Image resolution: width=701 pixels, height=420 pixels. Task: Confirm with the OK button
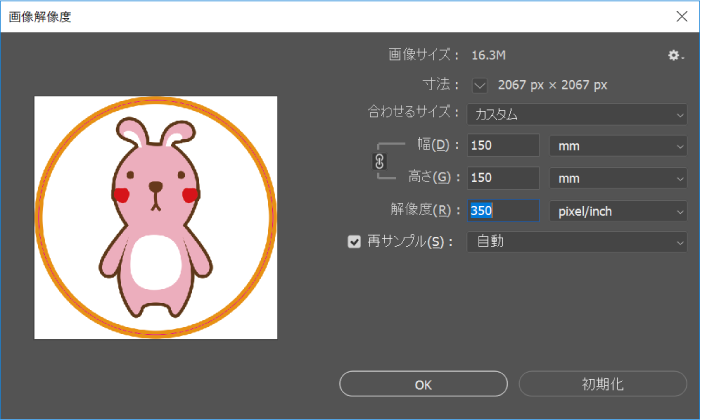click(423, 384)
